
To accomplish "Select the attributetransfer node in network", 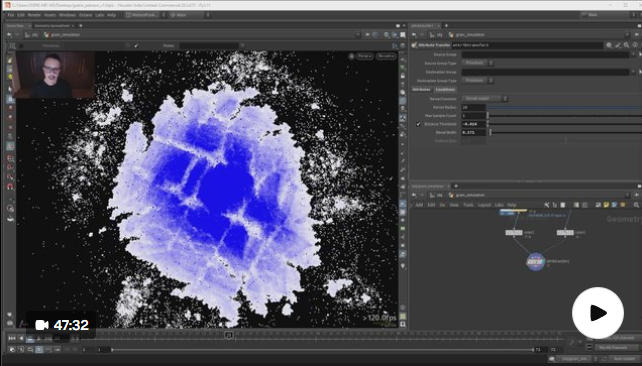I will pyautogui.click(x=536, y=261).
